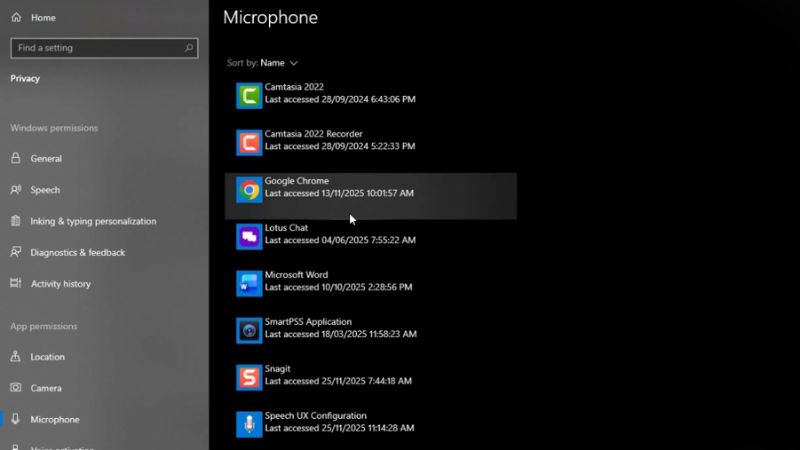Viewport: 800px width, 450px height.
Task: Click the SmartPSS Application name
Action: pyautogui.click(x=308, y=321)
